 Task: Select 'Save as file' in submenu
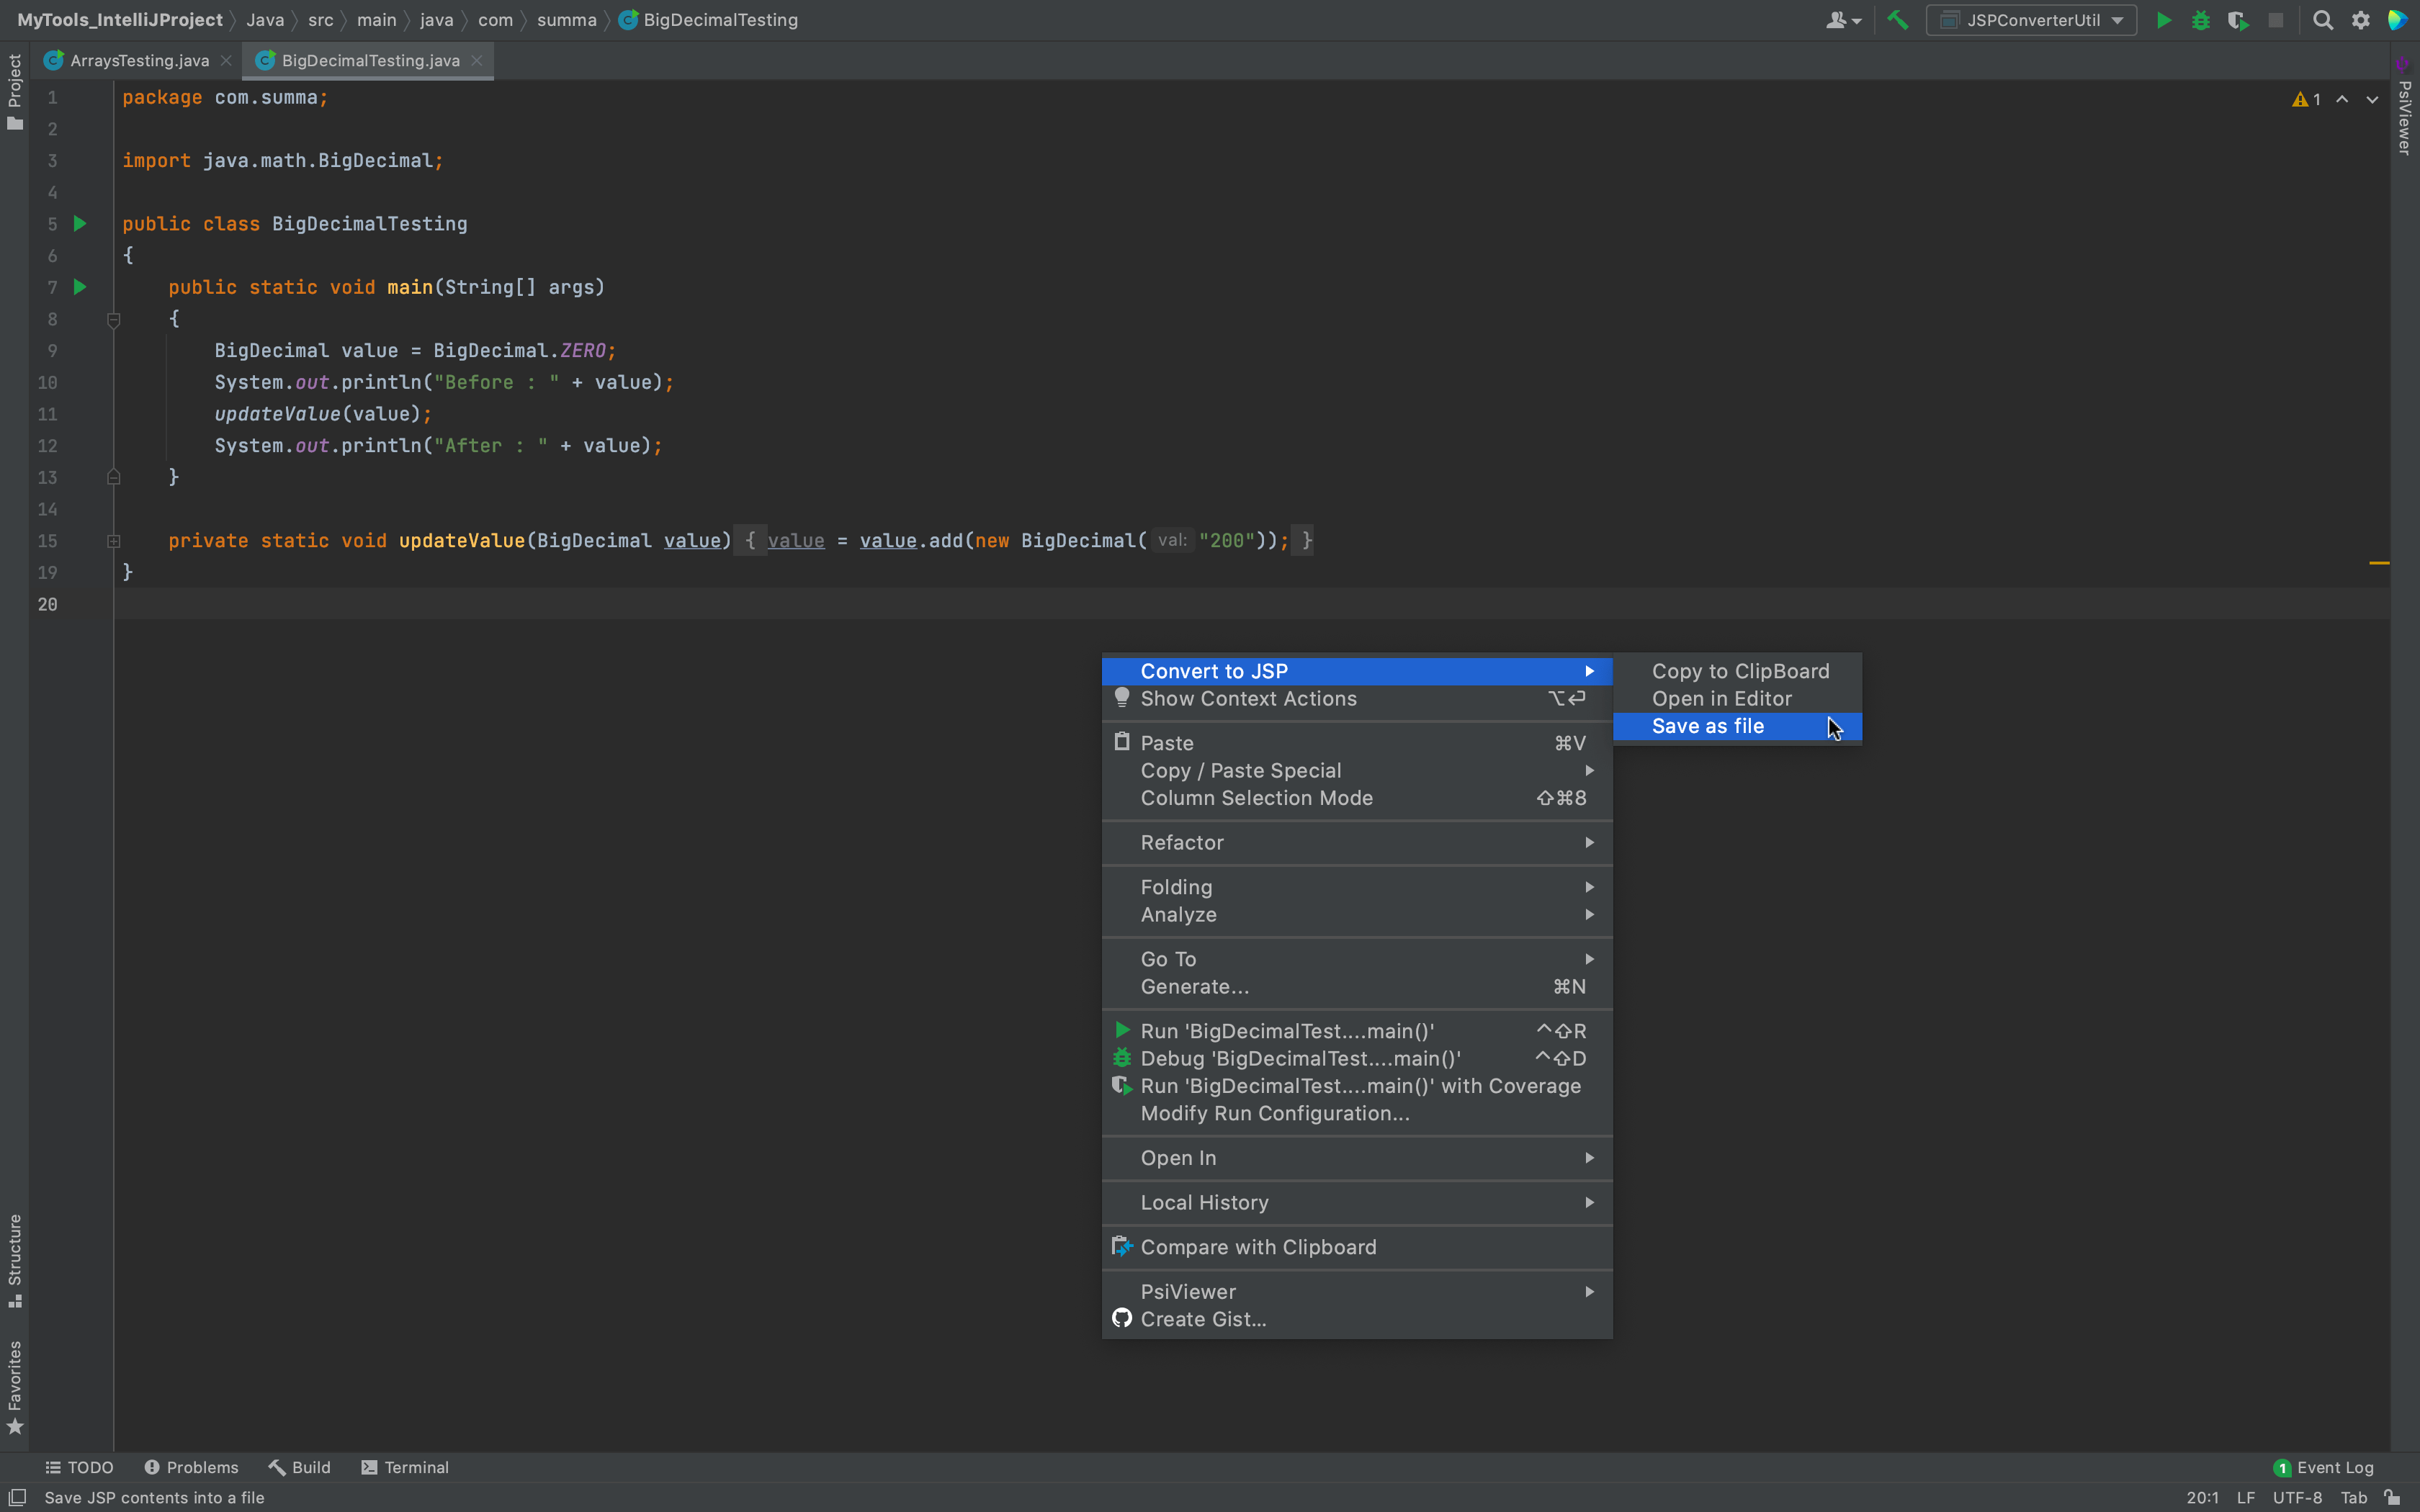(1708, 726)
